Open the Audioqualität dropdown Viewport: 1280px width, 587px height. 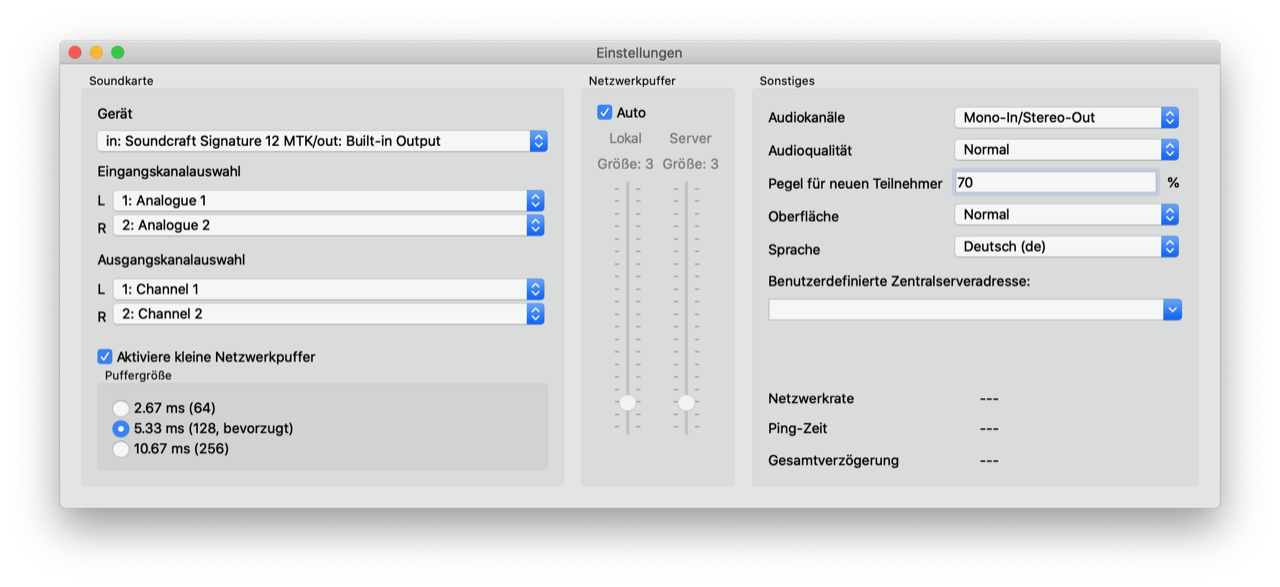(x=1066, y=150)
